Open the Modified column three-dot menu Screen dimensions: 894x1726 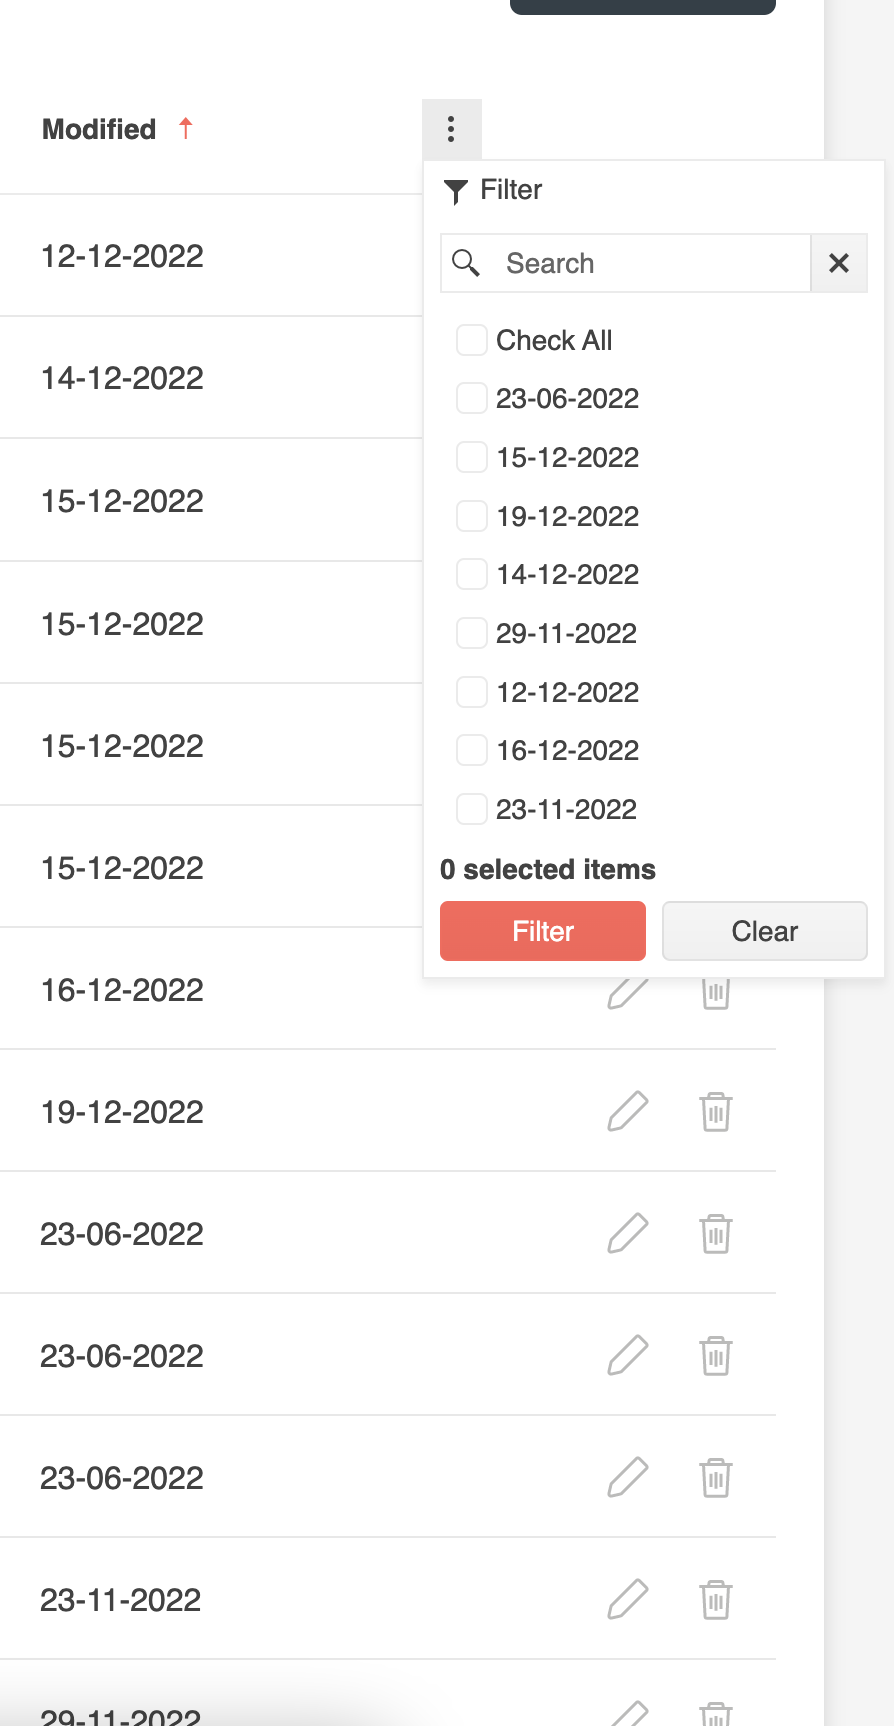451,129
